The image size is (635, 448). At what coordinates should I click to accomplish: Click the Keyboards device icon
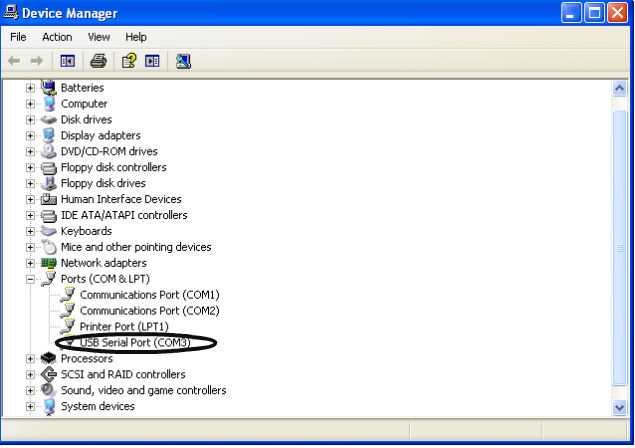pos(48,231)
